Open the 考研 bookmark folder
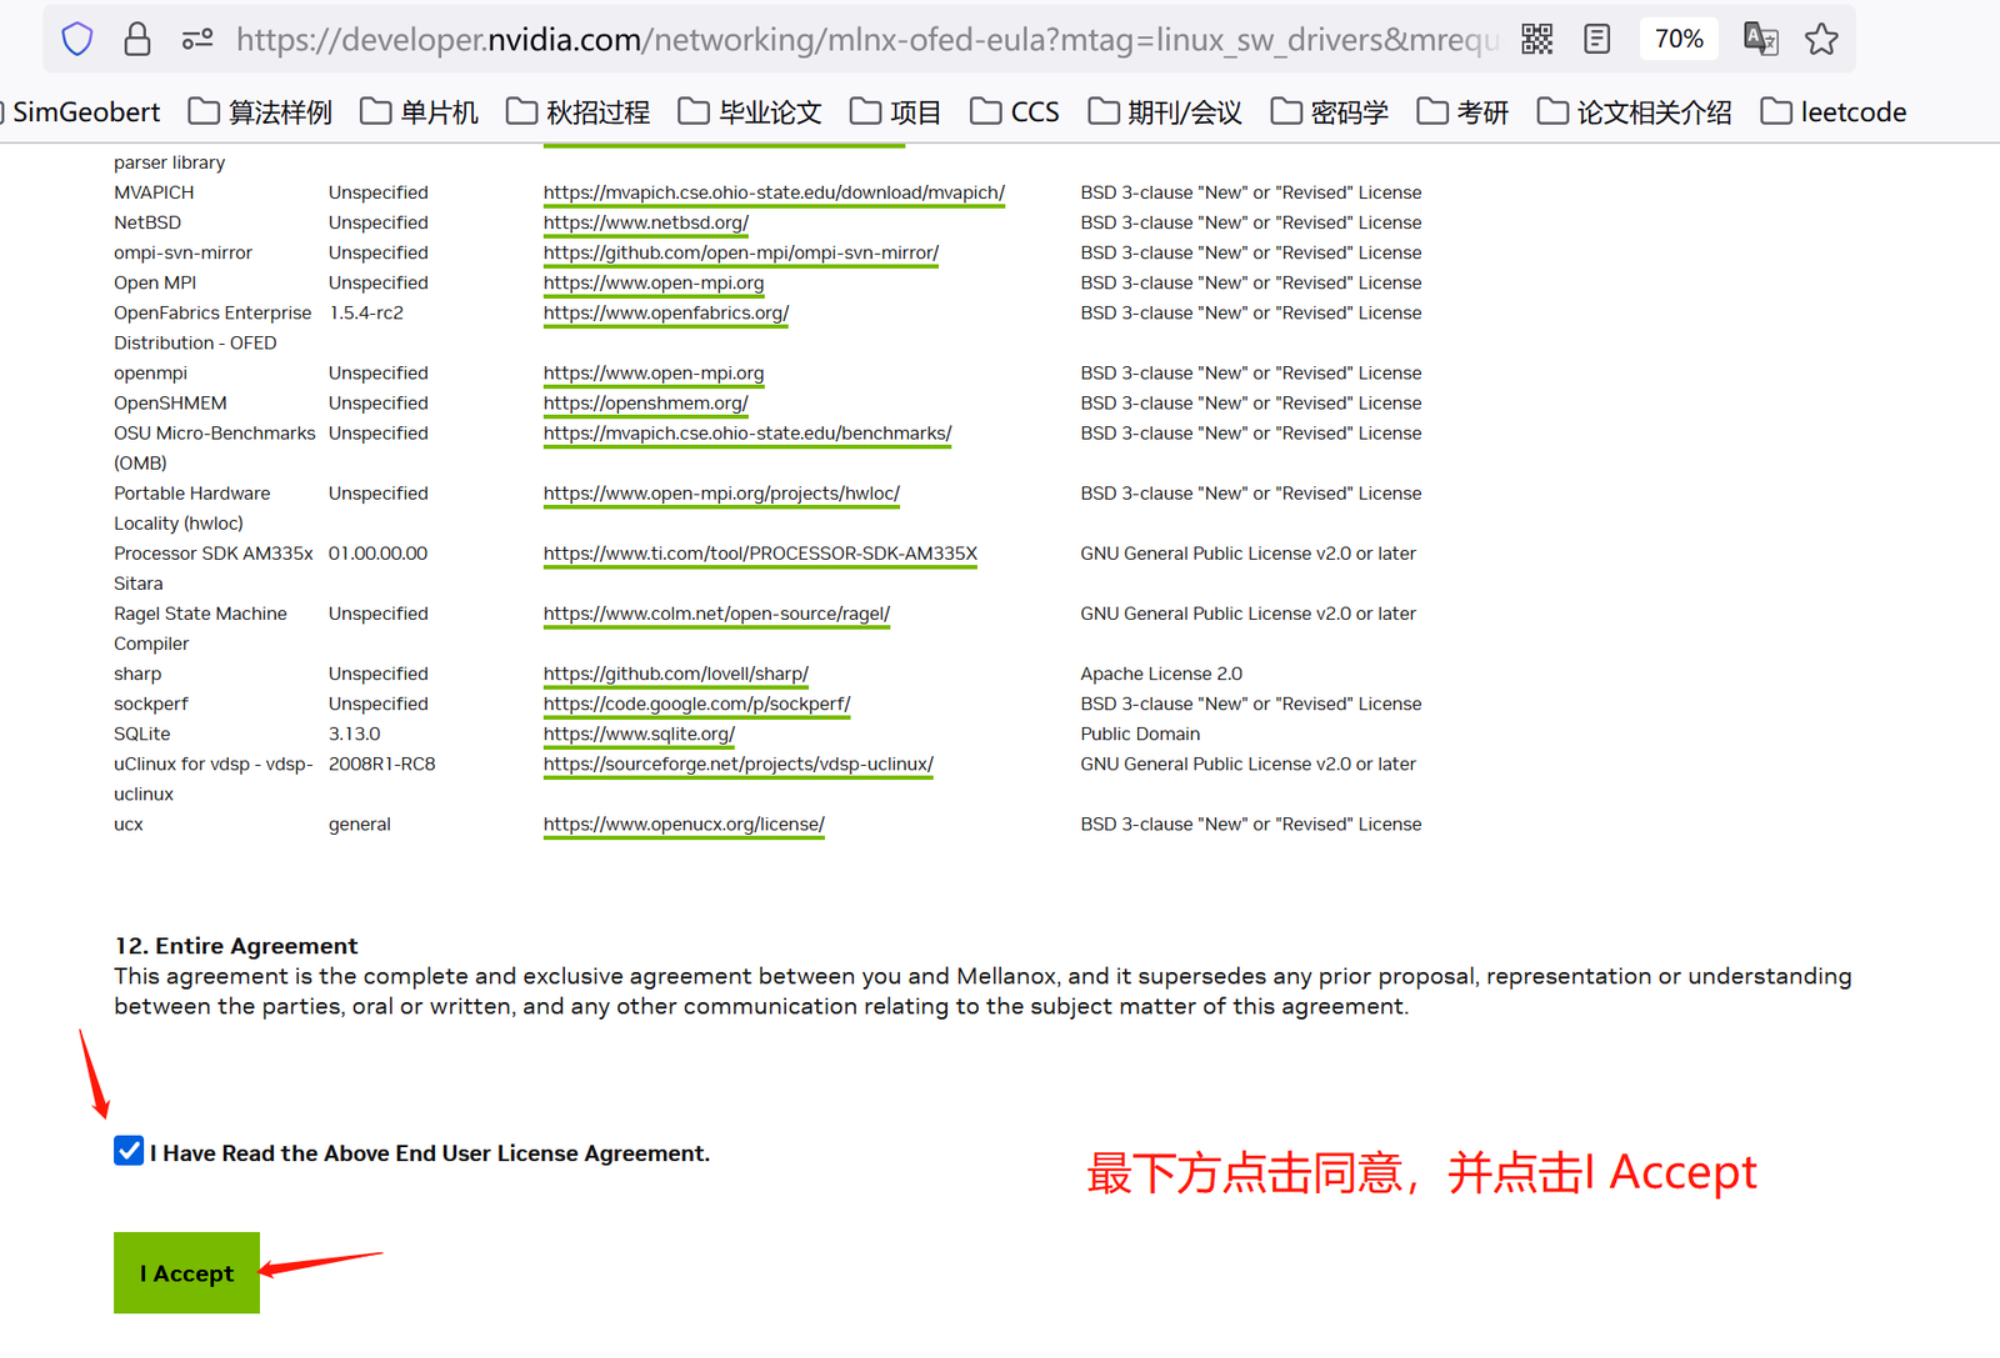This screenshot has width=2000, height=1358. pyautogui.click(x=1463, y=112)
